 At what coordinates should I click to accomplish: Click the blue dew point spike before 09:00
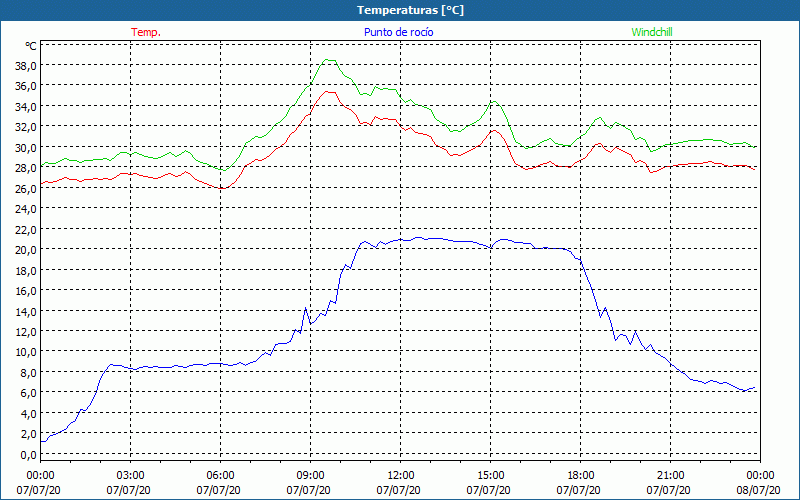pyautogui.click(x=306, y=308)
